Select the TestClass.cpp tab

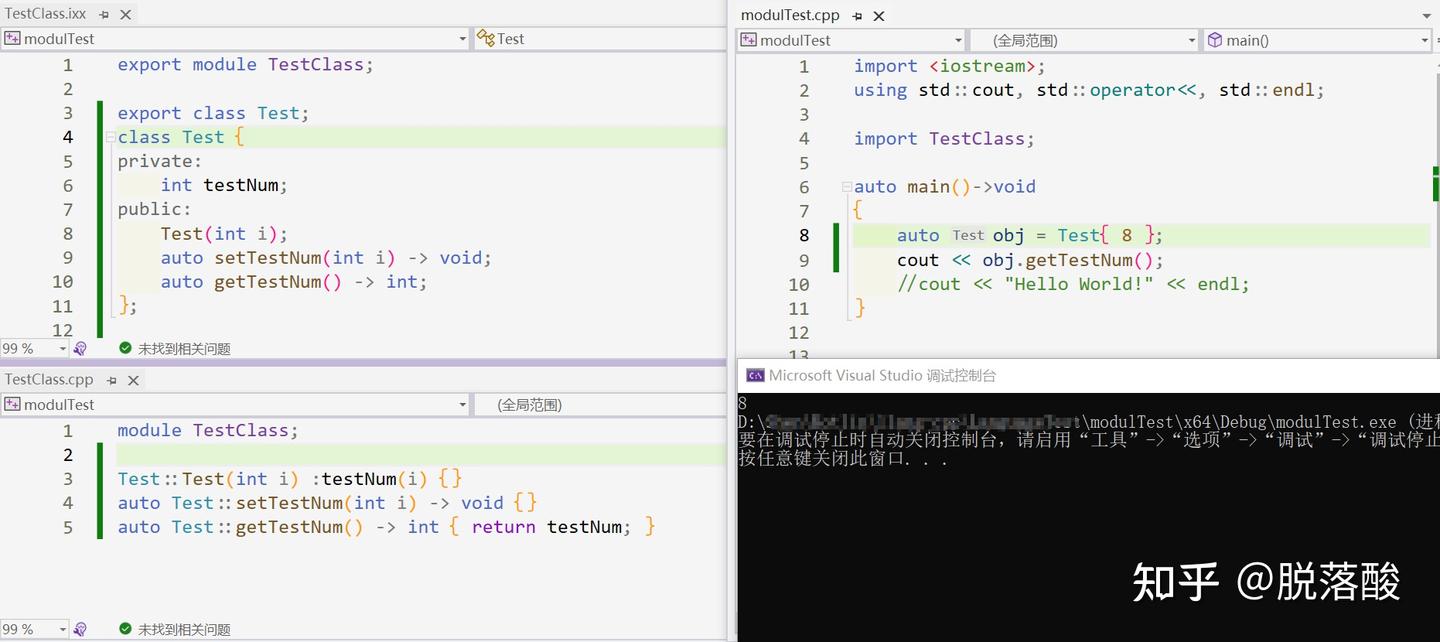pos(49,380)
